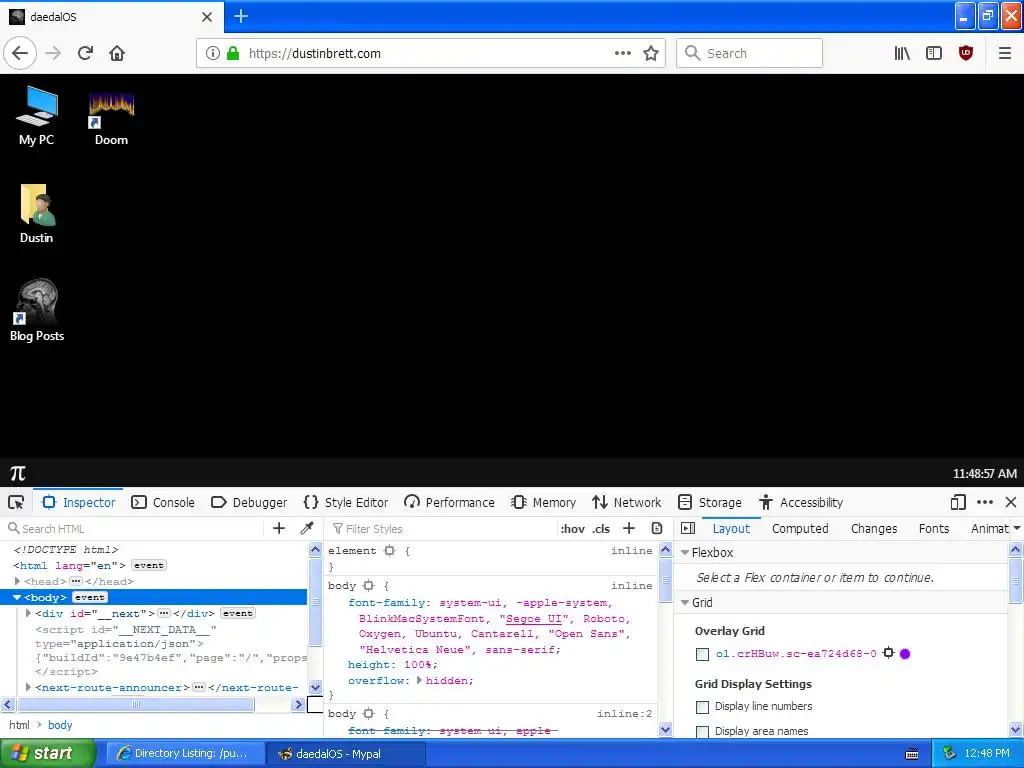Collapse the Flexbox section
1024x768 pixels.
click(685, 552)
